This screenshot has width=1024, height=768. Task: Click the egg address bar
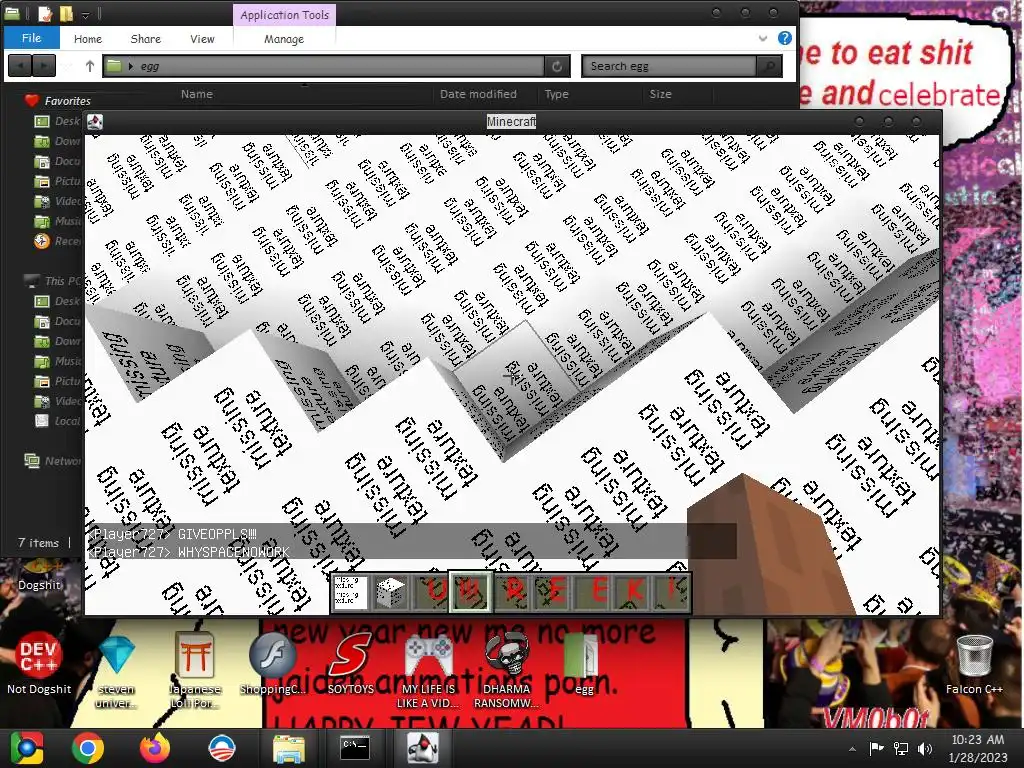[323, 66]
